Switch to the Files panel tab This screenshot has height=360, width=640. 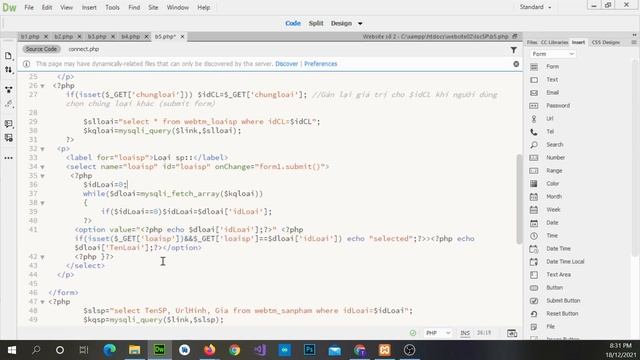(x=532, y=42)
